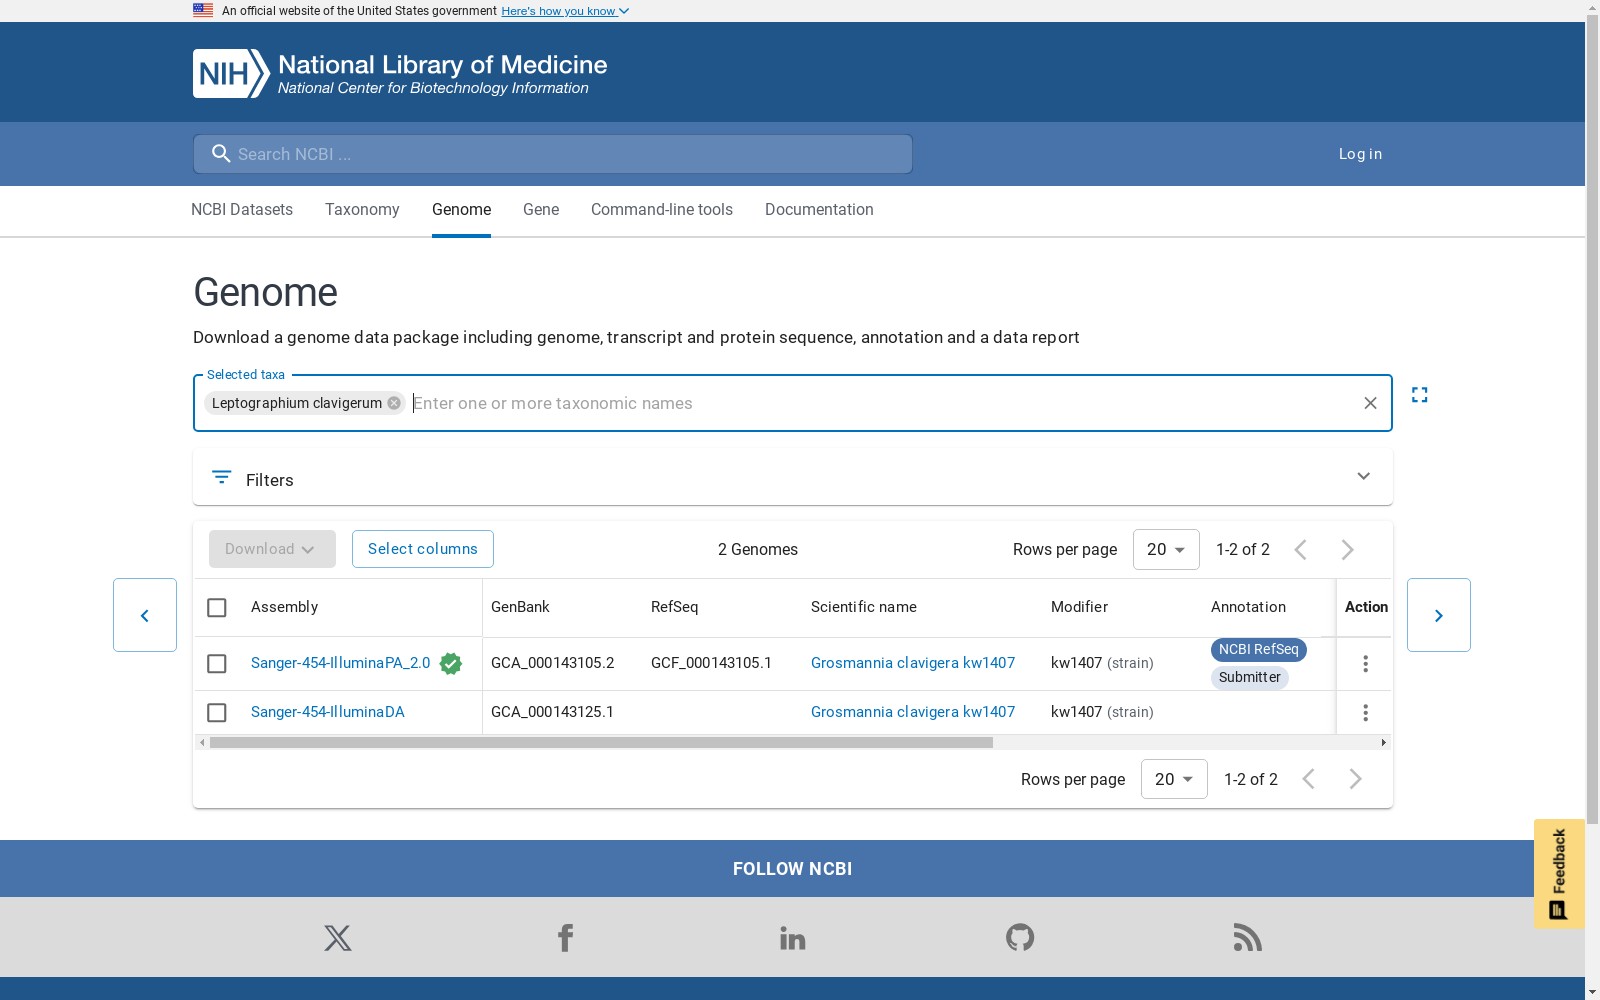Open NCBI Datasets tab
Viewport: 1600px width, 1000px height.
tap(242, 209)
